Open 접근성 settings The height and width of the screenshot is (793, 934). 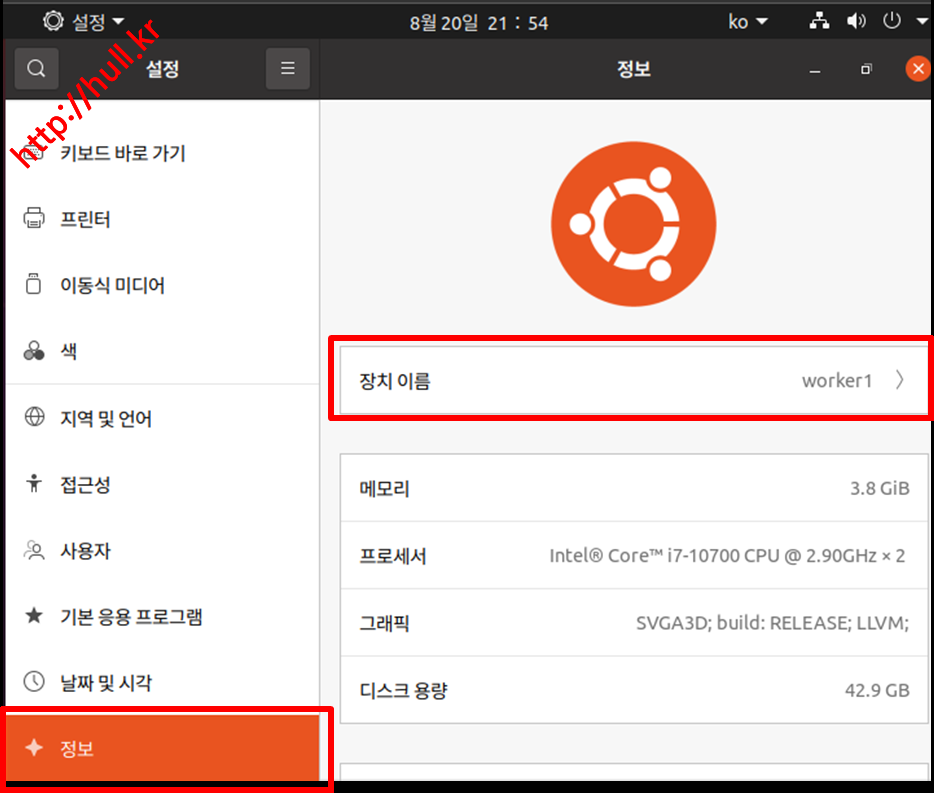162,484
